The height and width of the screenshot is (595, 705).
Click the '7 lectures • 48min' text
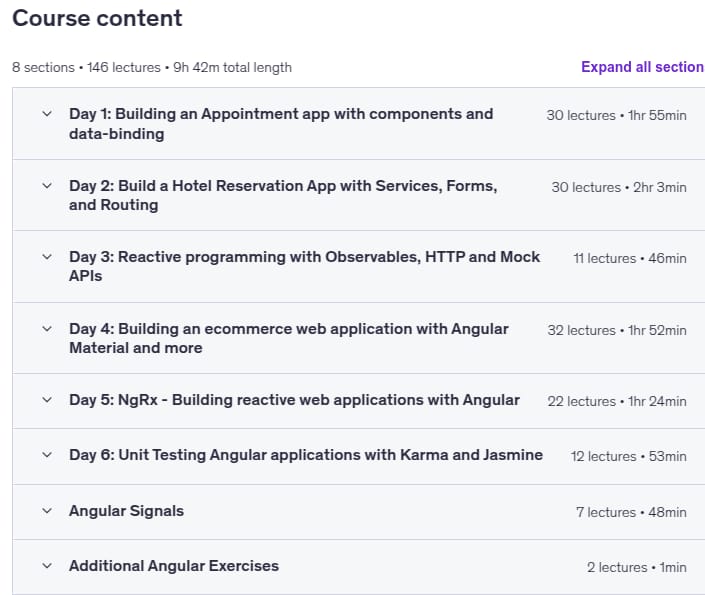pyautogui.click(x=631, y=512)
